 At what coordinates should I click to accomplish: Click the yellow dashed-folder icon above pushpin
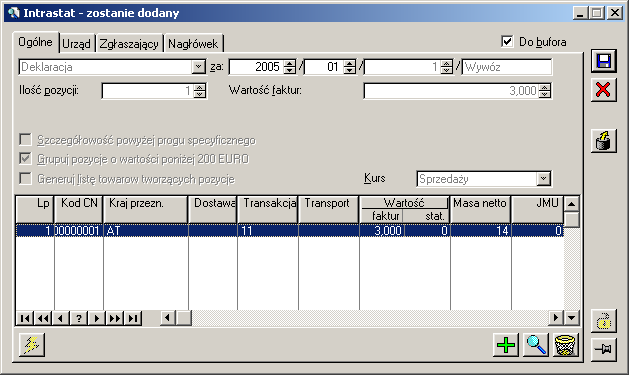point(604,320)
